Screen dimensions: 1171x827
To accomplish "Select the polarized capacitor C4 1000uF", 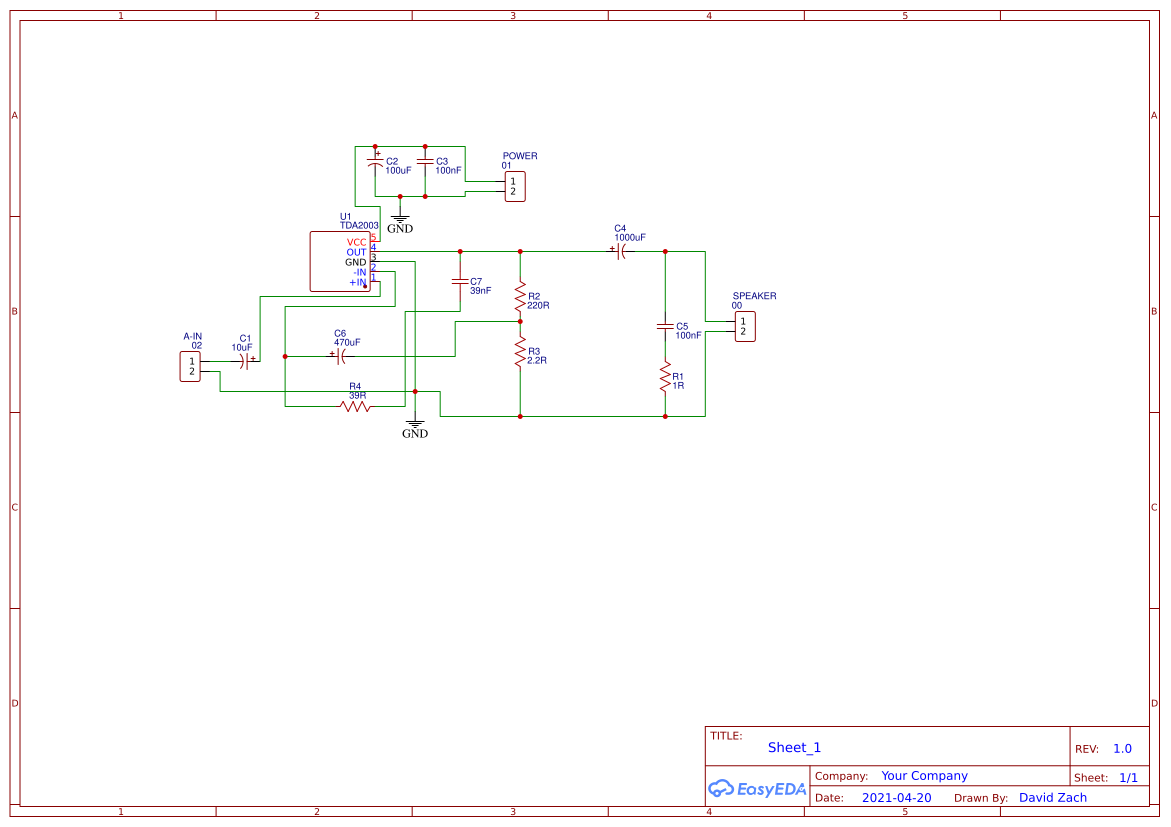I will click(622, 252).
